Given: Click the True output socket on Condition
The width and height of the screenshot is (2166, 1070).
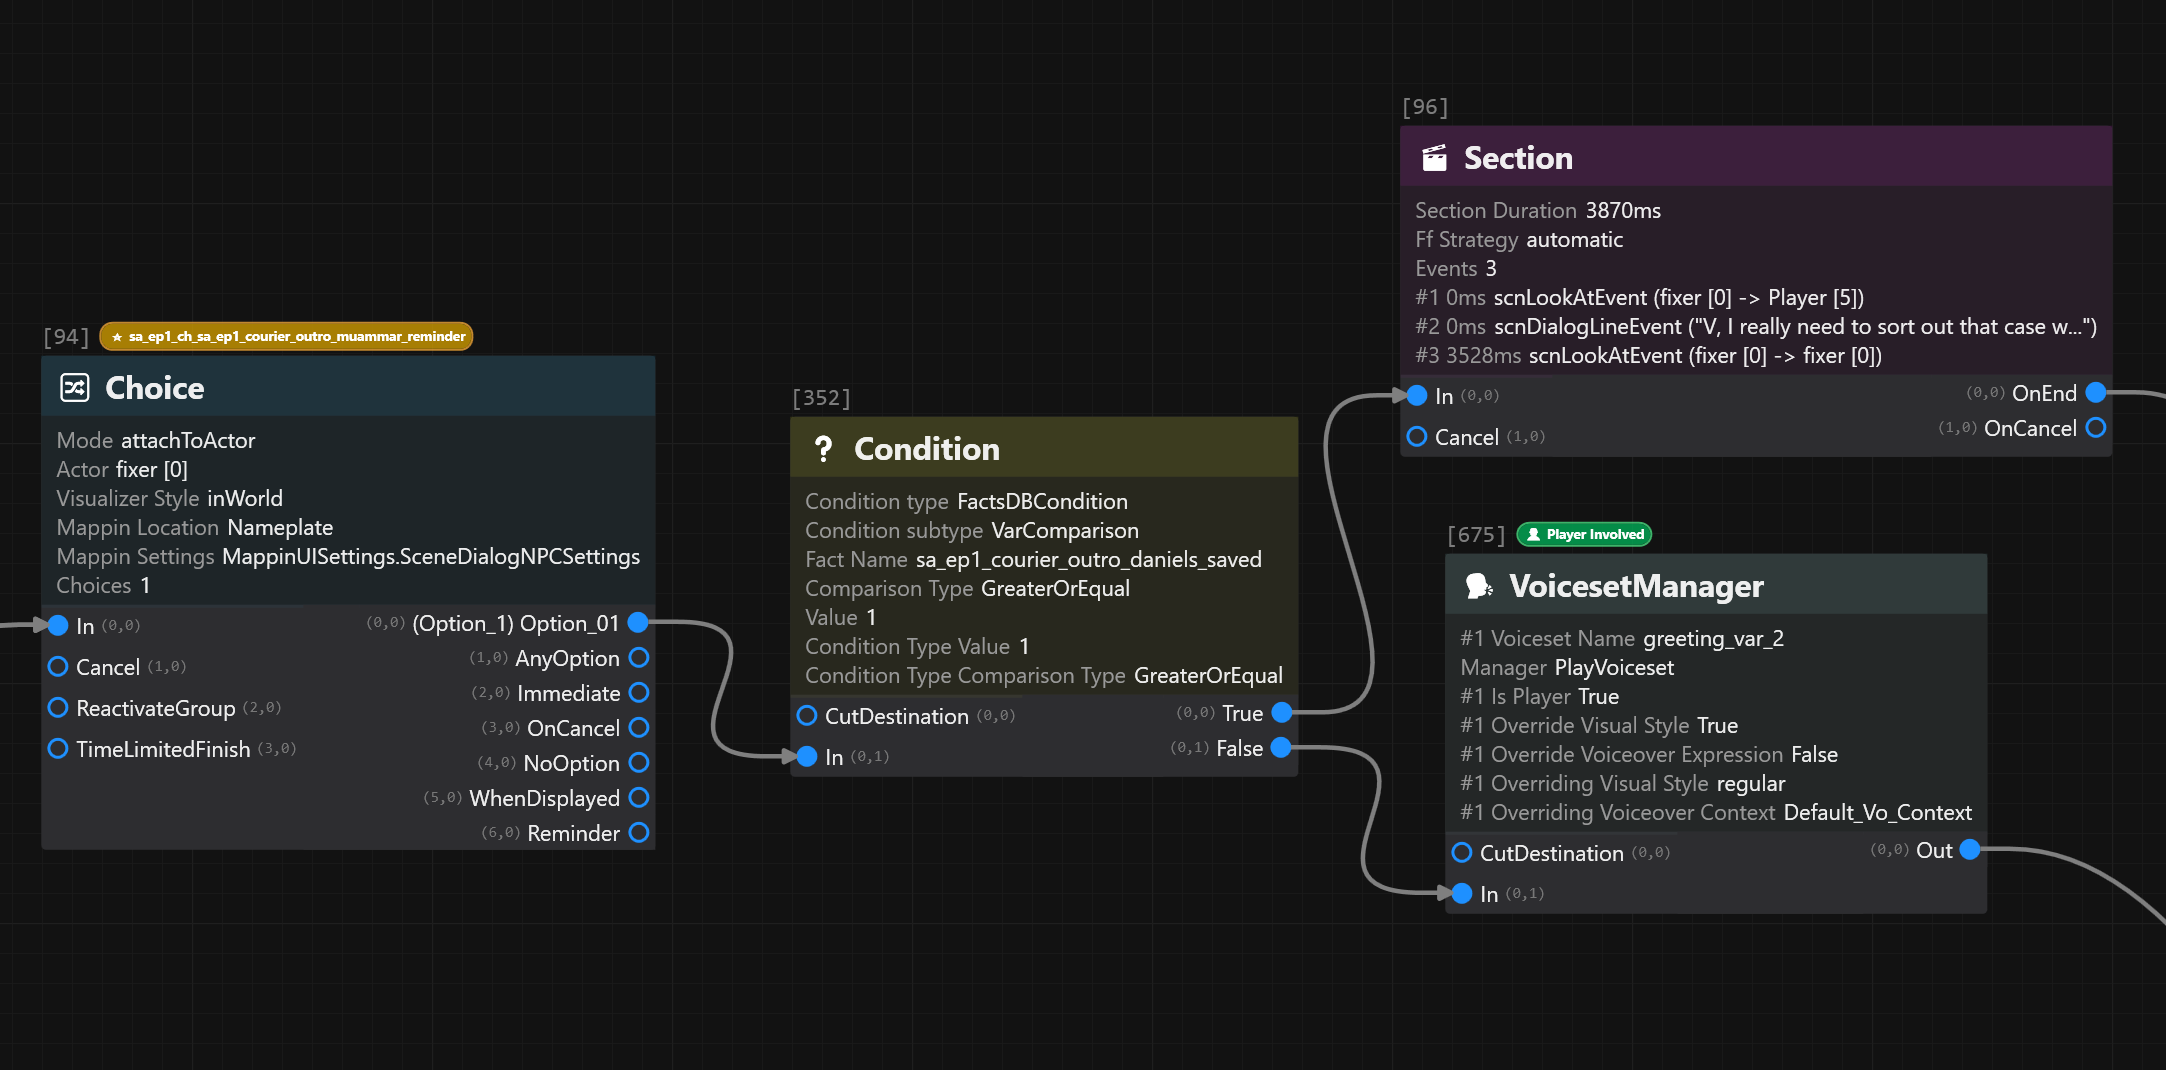Looking at the screenshot, I should [1281, 713].
